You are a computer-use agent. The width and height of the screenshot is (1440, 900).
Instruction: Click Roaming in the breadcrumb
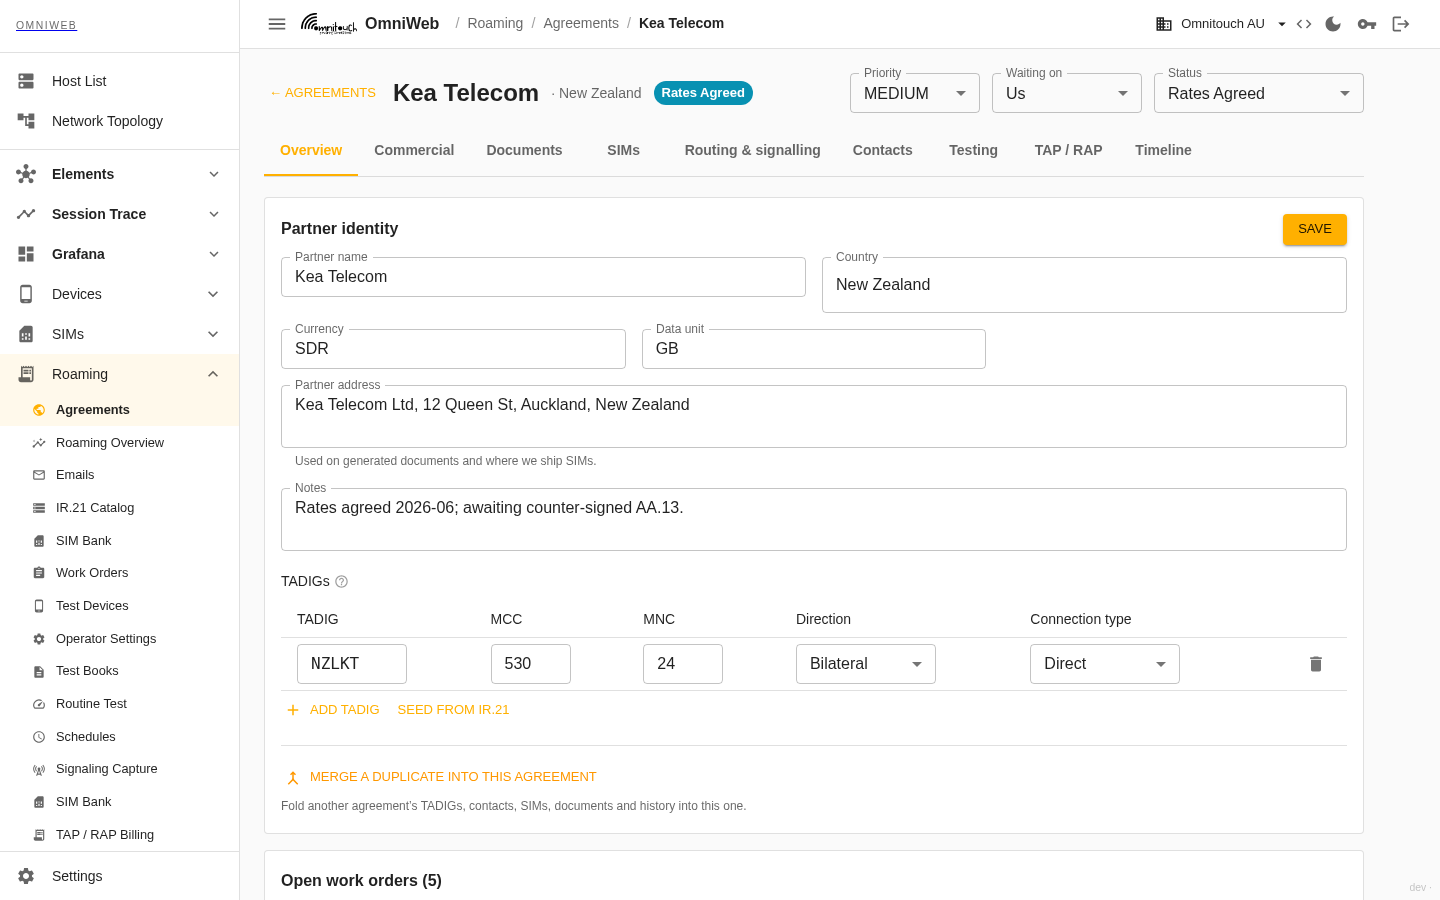[x=495, y=23]
